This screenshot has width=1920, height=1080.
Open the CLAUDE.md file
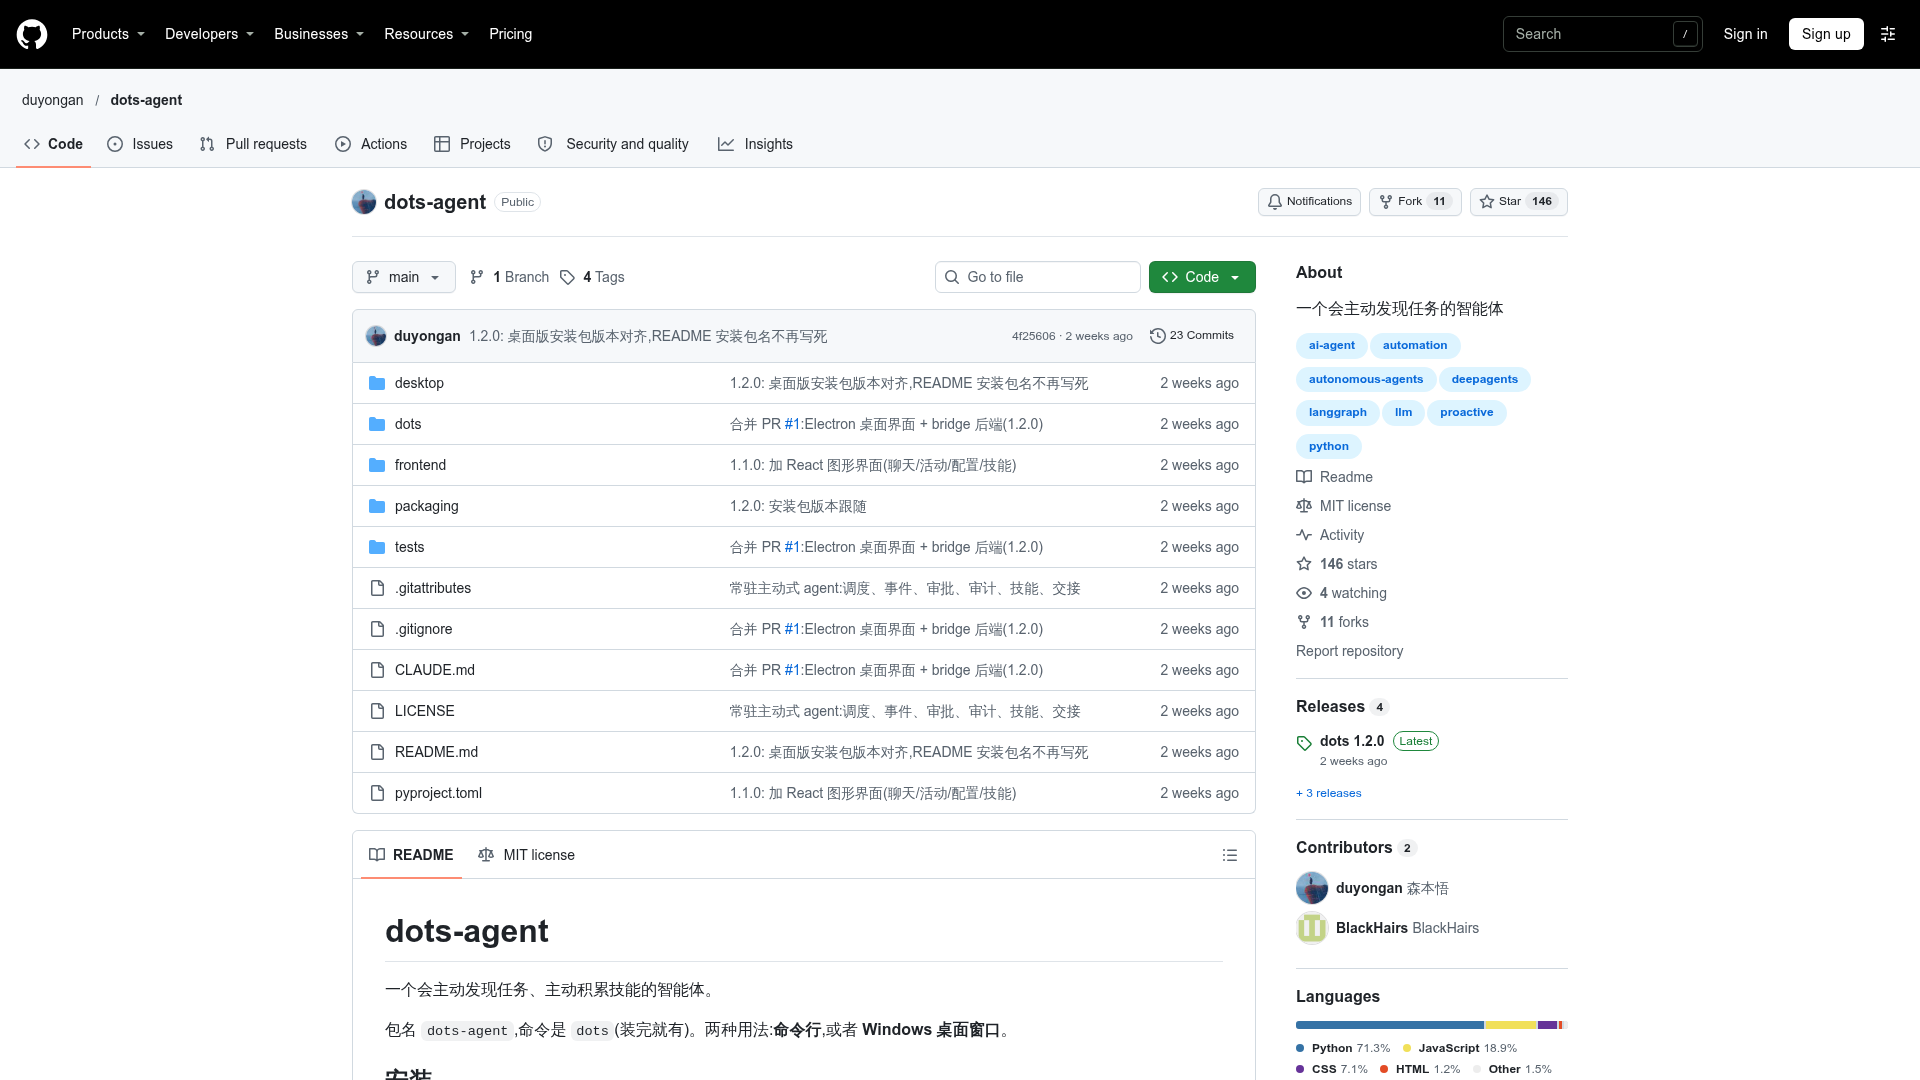point(435,670)
